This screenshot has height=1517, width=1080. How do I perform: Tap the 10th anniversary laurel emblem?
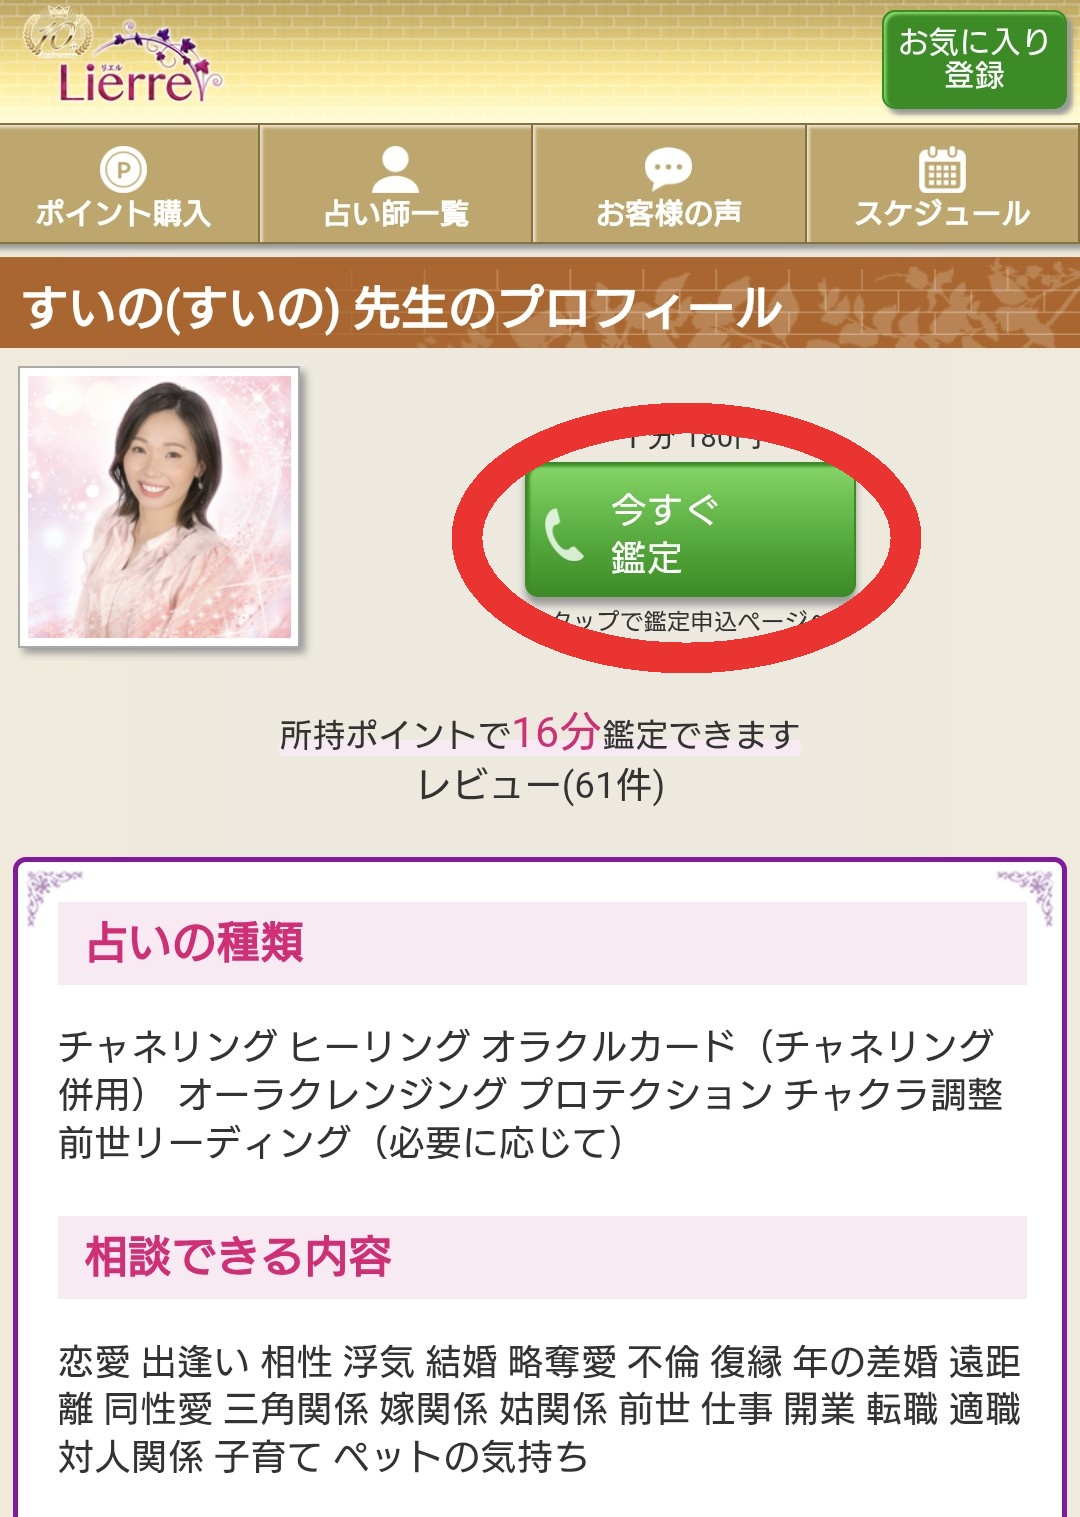click(x=57, y=35)
